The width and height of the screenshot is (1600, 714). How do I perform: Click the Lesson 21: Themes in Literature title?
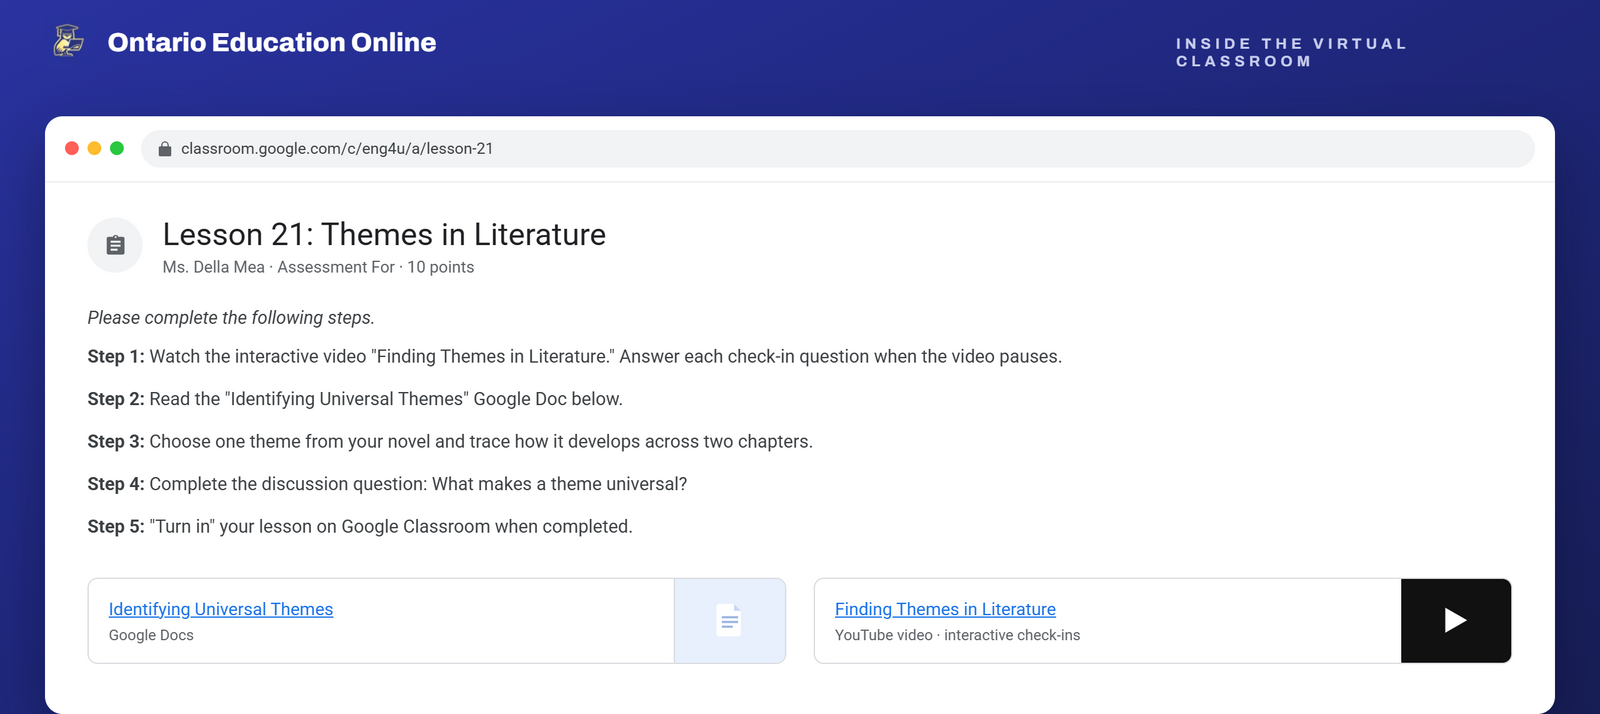384,234
